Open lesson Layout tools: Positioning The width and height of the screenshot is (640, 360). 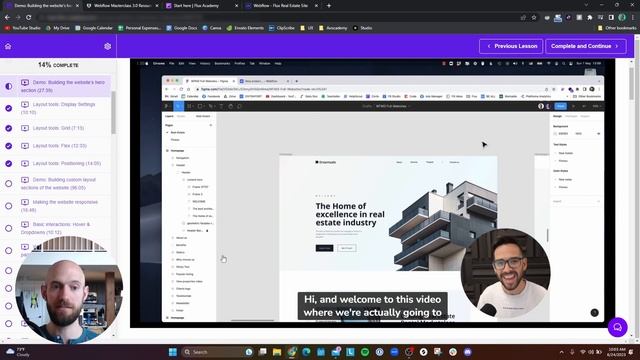click(56, 163)
